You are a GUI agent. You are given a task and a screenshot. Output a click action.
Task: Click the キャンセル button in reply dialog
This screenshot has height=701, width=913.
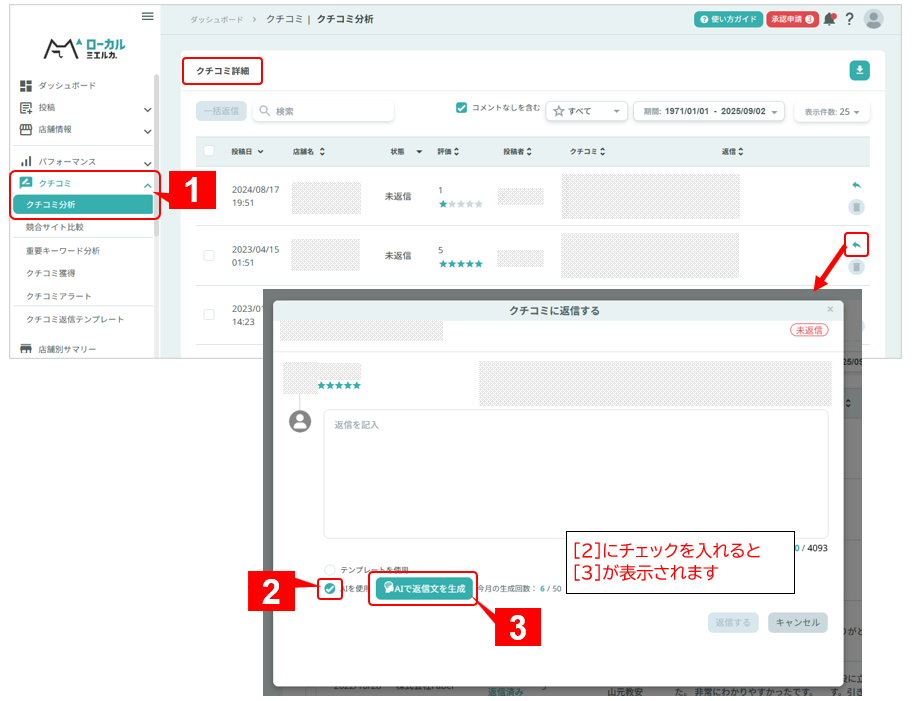797,622
